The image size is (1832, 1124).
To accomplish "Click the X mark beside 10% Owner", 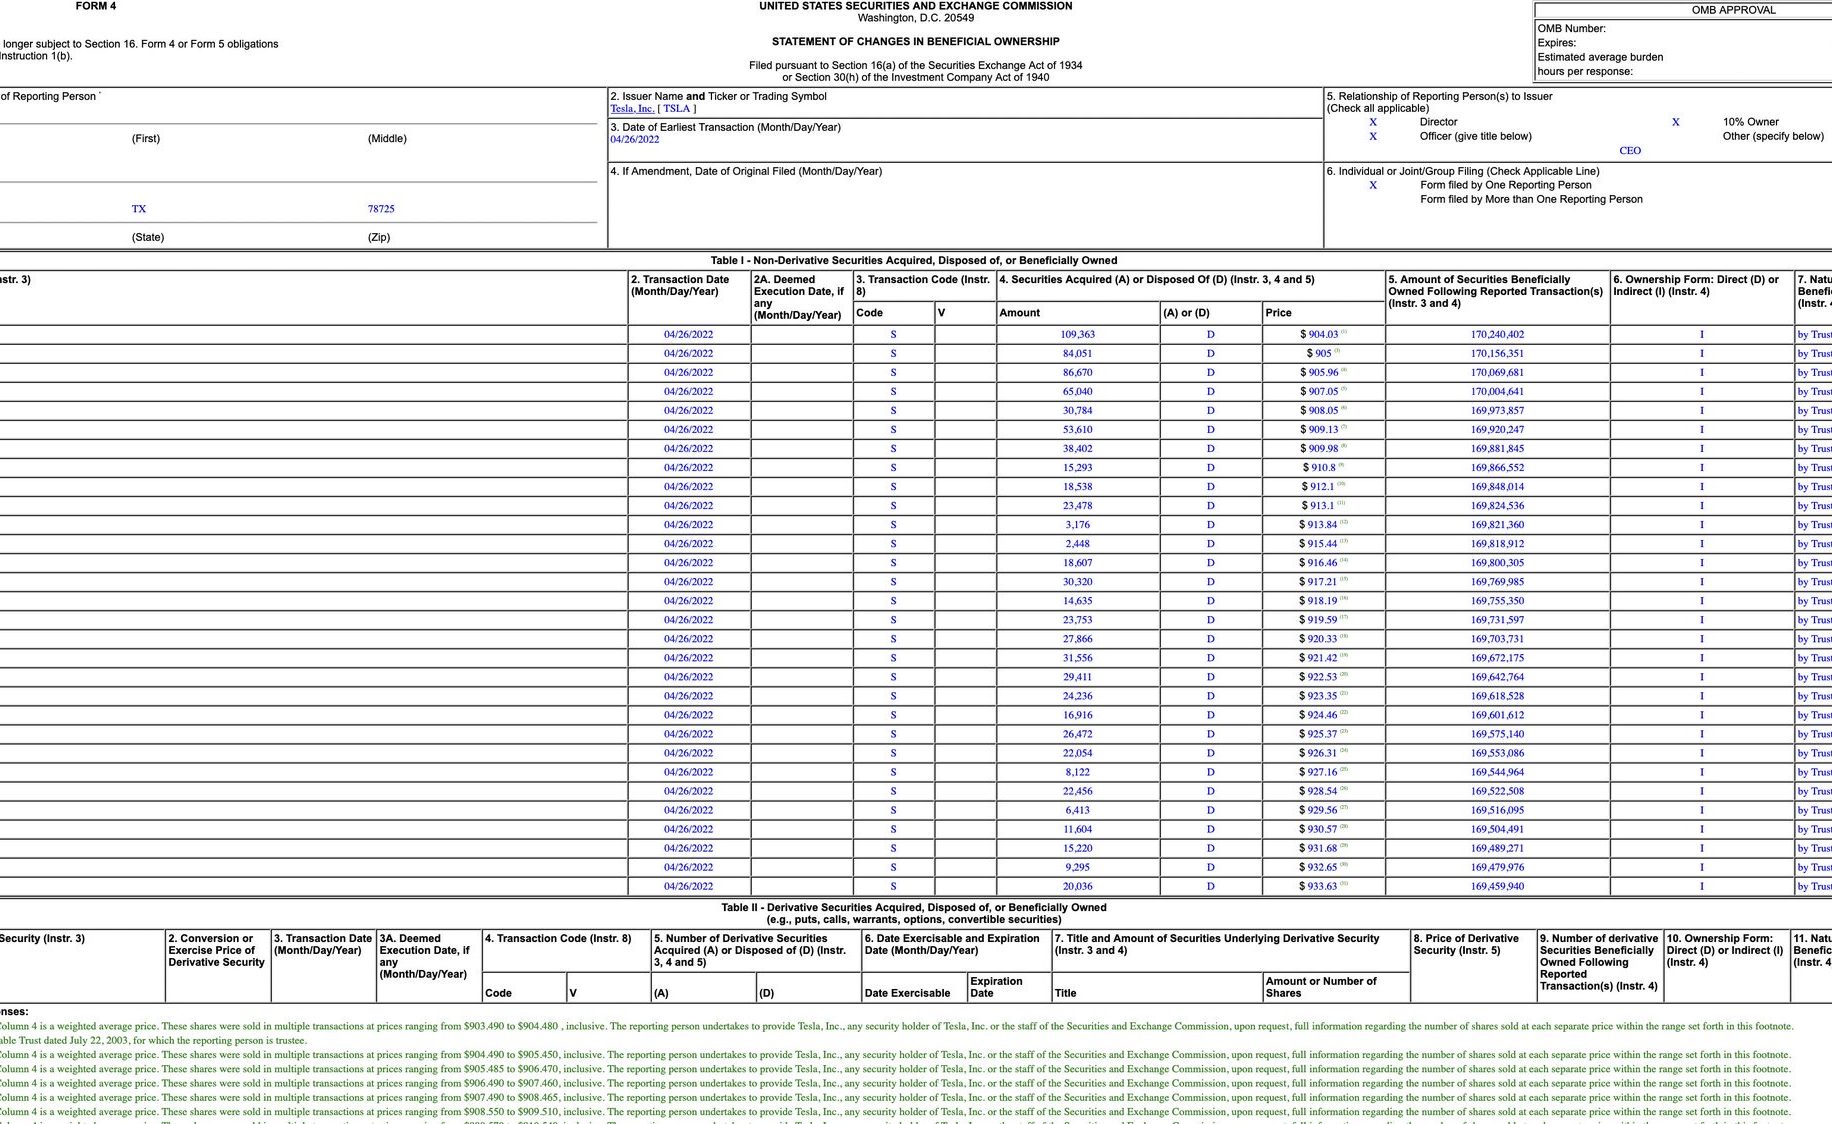I will click(x=1676, y=122).
